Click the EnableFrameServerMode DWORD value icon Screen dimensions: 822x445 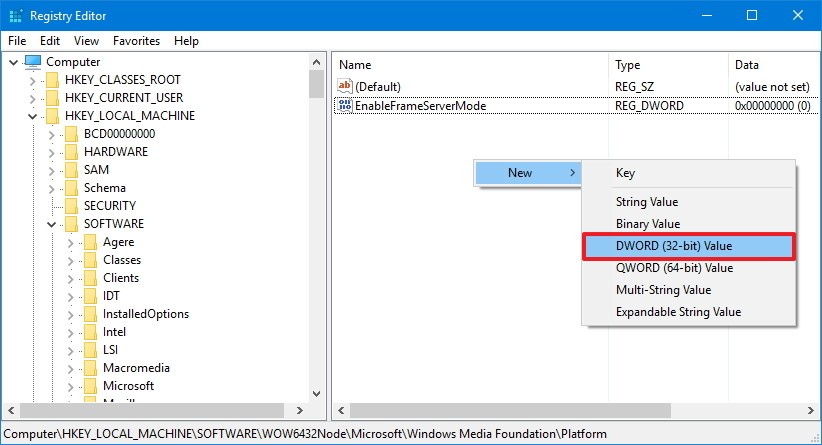click(345, 105)
